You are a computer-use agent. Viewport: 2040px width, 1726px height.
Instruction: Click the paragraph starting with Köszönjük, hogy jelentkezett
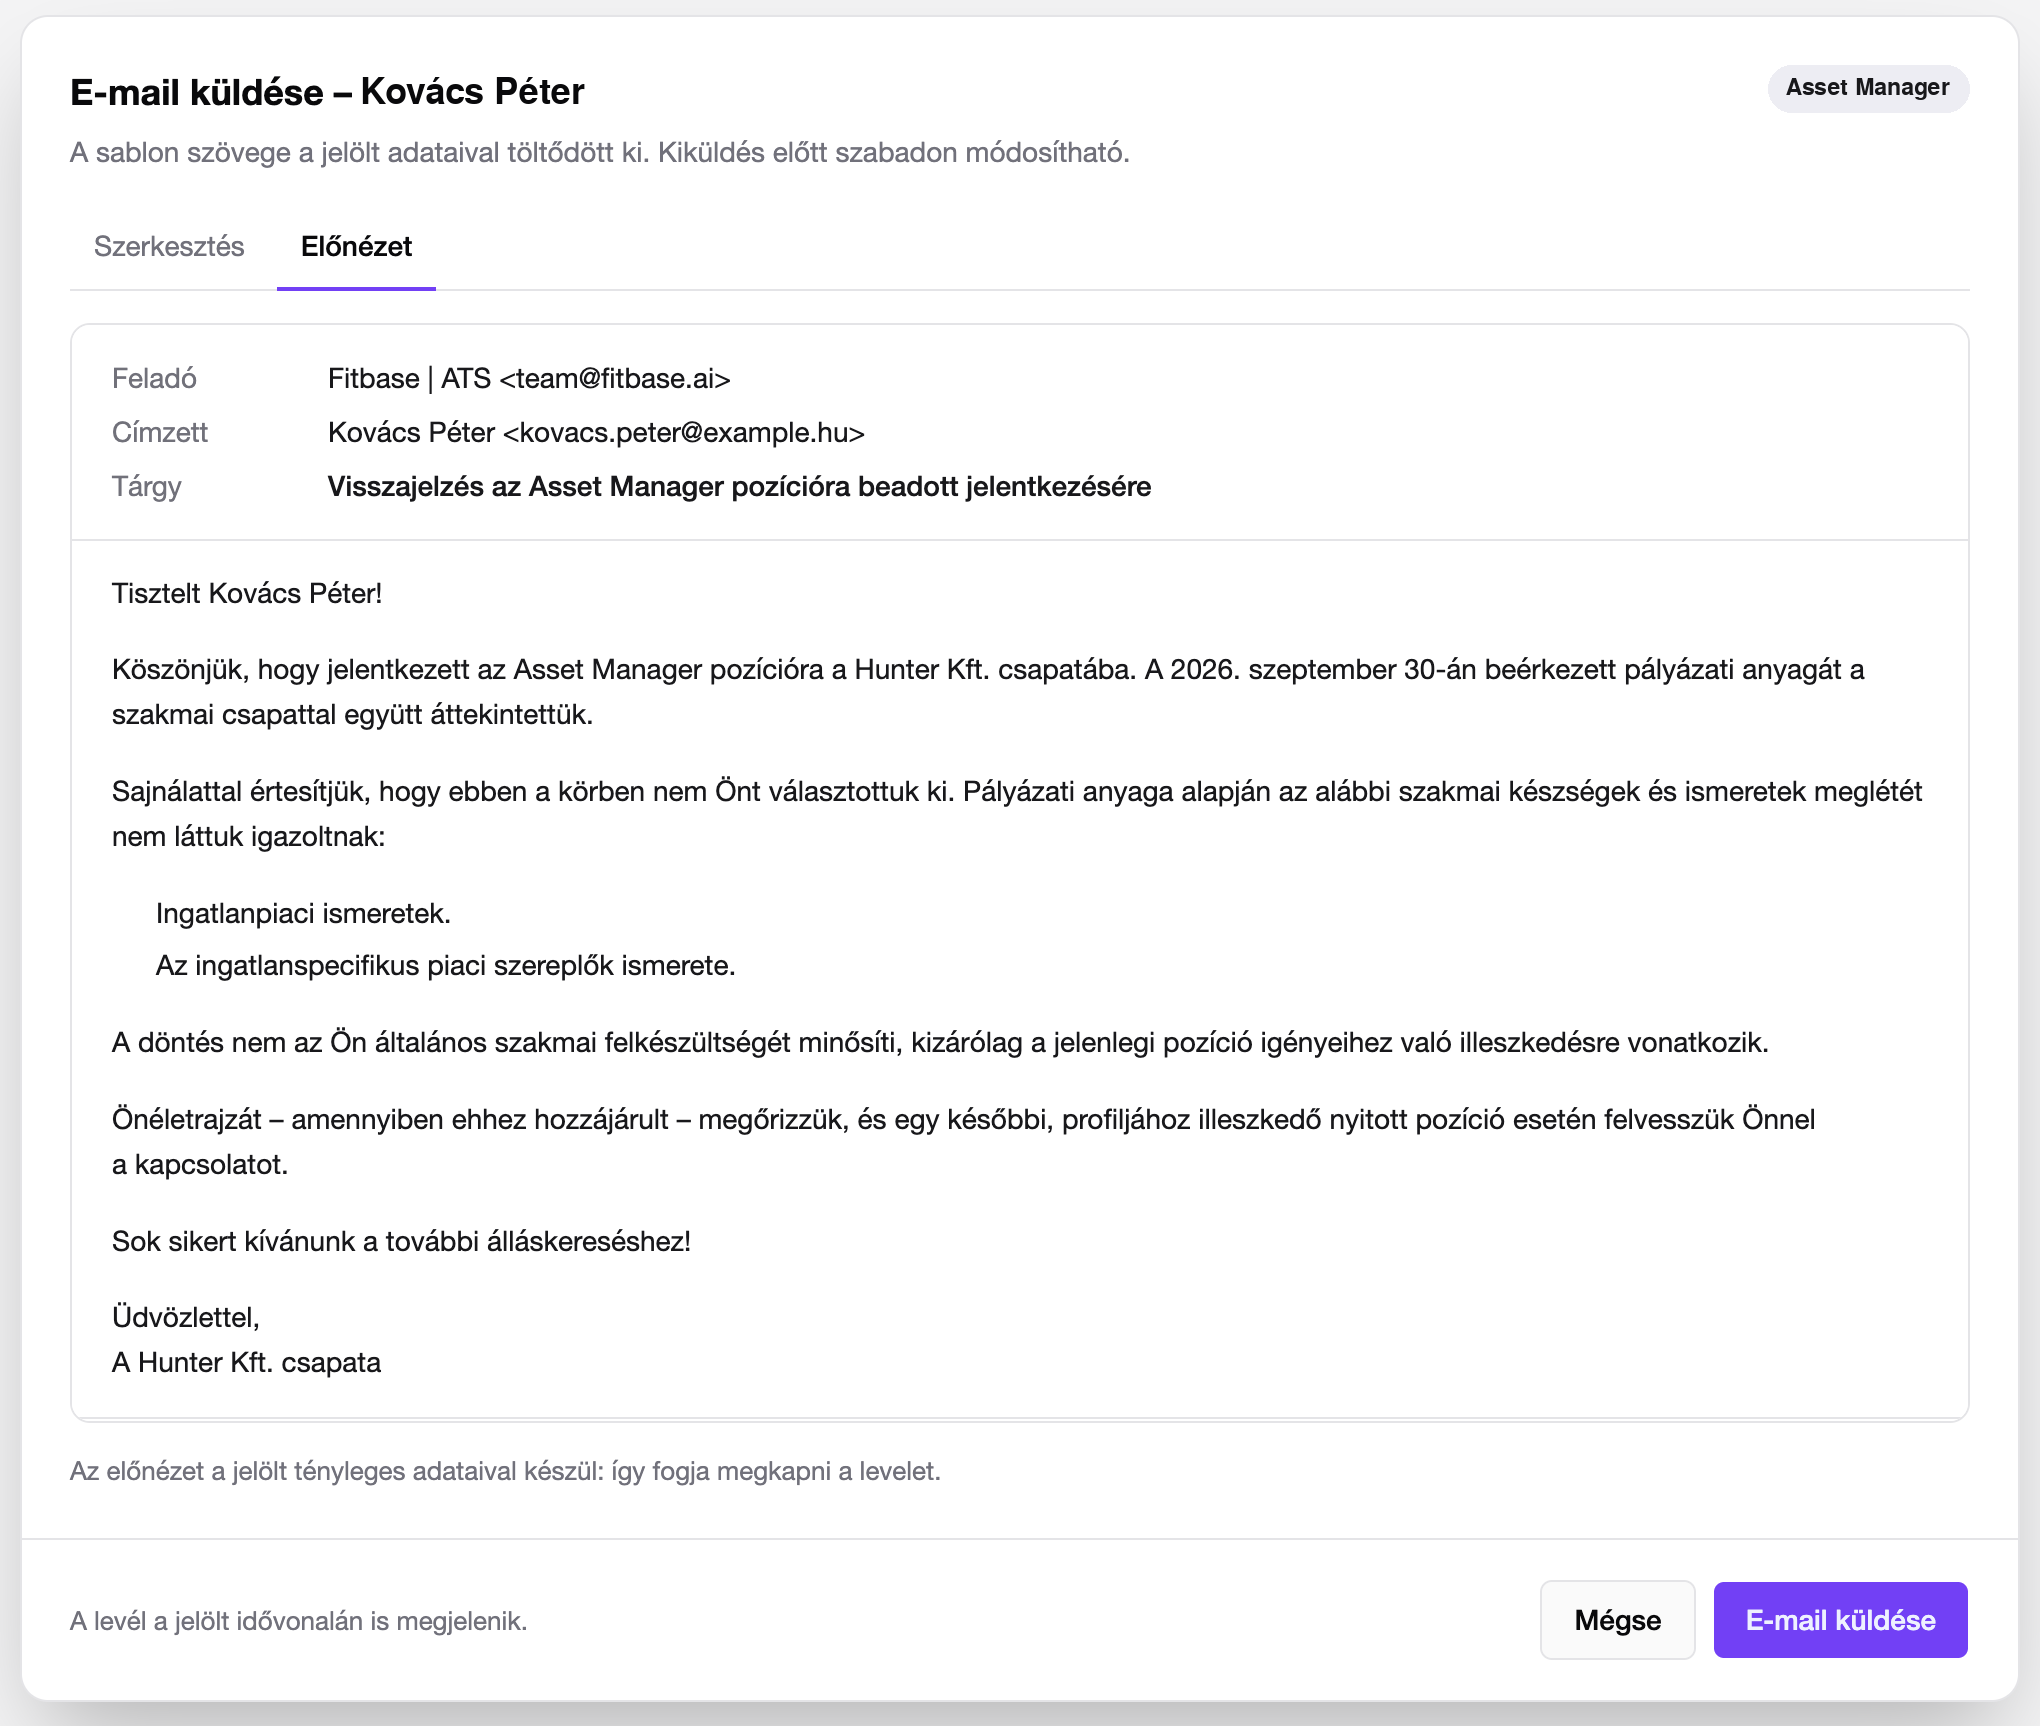(988, 692)
